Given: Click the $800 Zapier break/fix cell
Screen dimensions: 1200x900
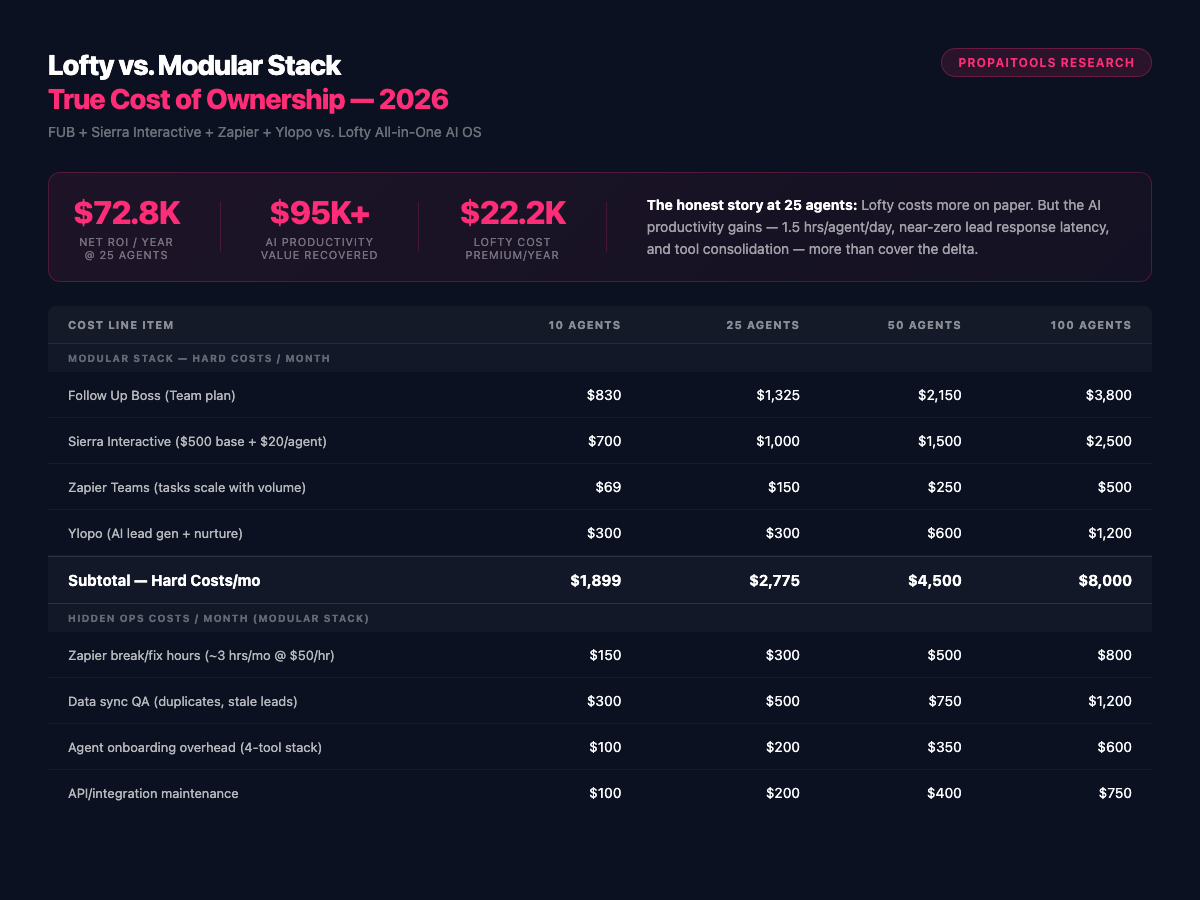Looking at the screenshot, I should [1114, 655].
